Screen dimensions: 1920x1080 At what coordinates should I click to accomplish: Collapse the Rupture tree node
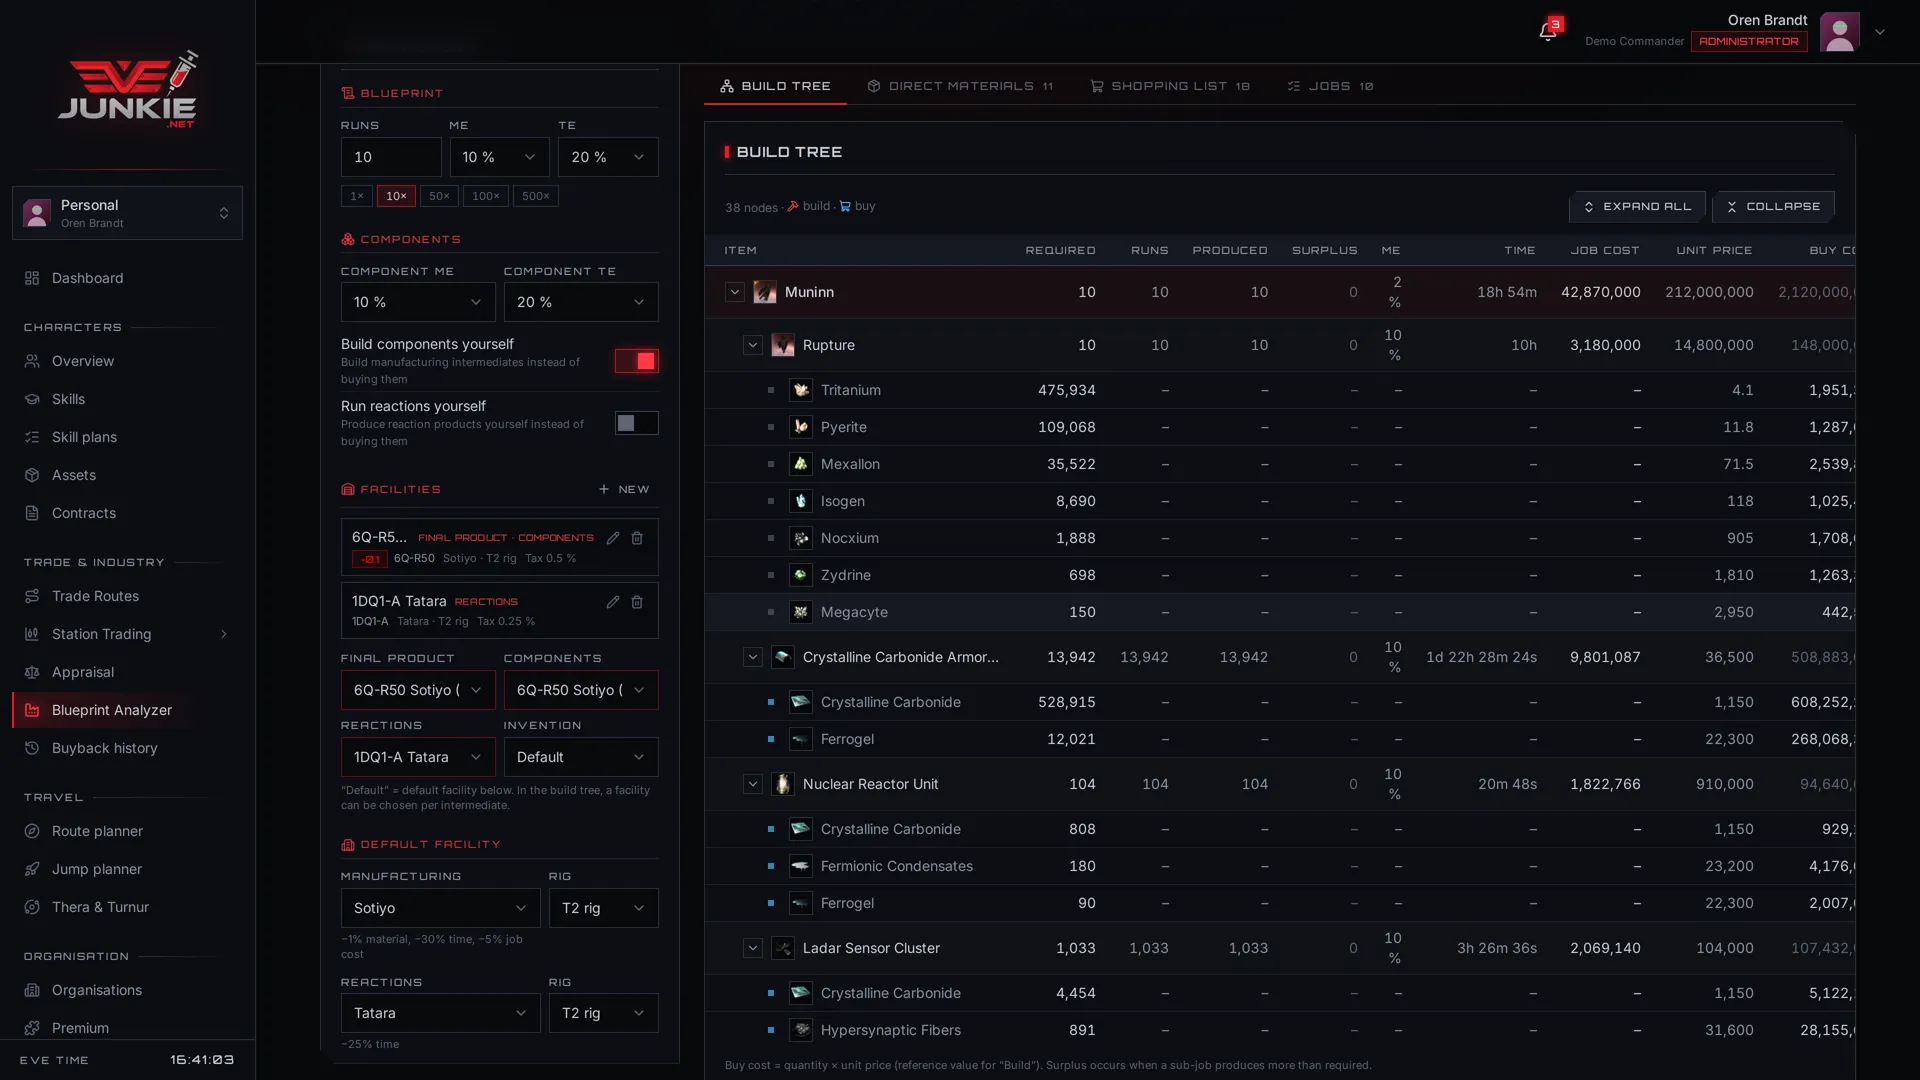pos(753,345)
